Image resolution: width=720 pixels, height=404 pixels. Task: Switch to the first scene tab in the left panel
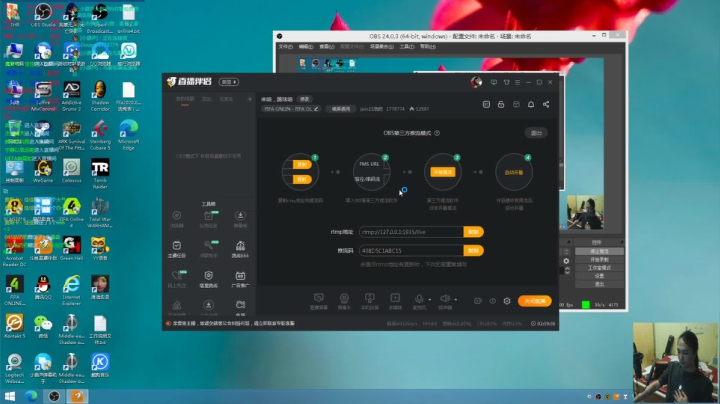[x=185, y=99]
